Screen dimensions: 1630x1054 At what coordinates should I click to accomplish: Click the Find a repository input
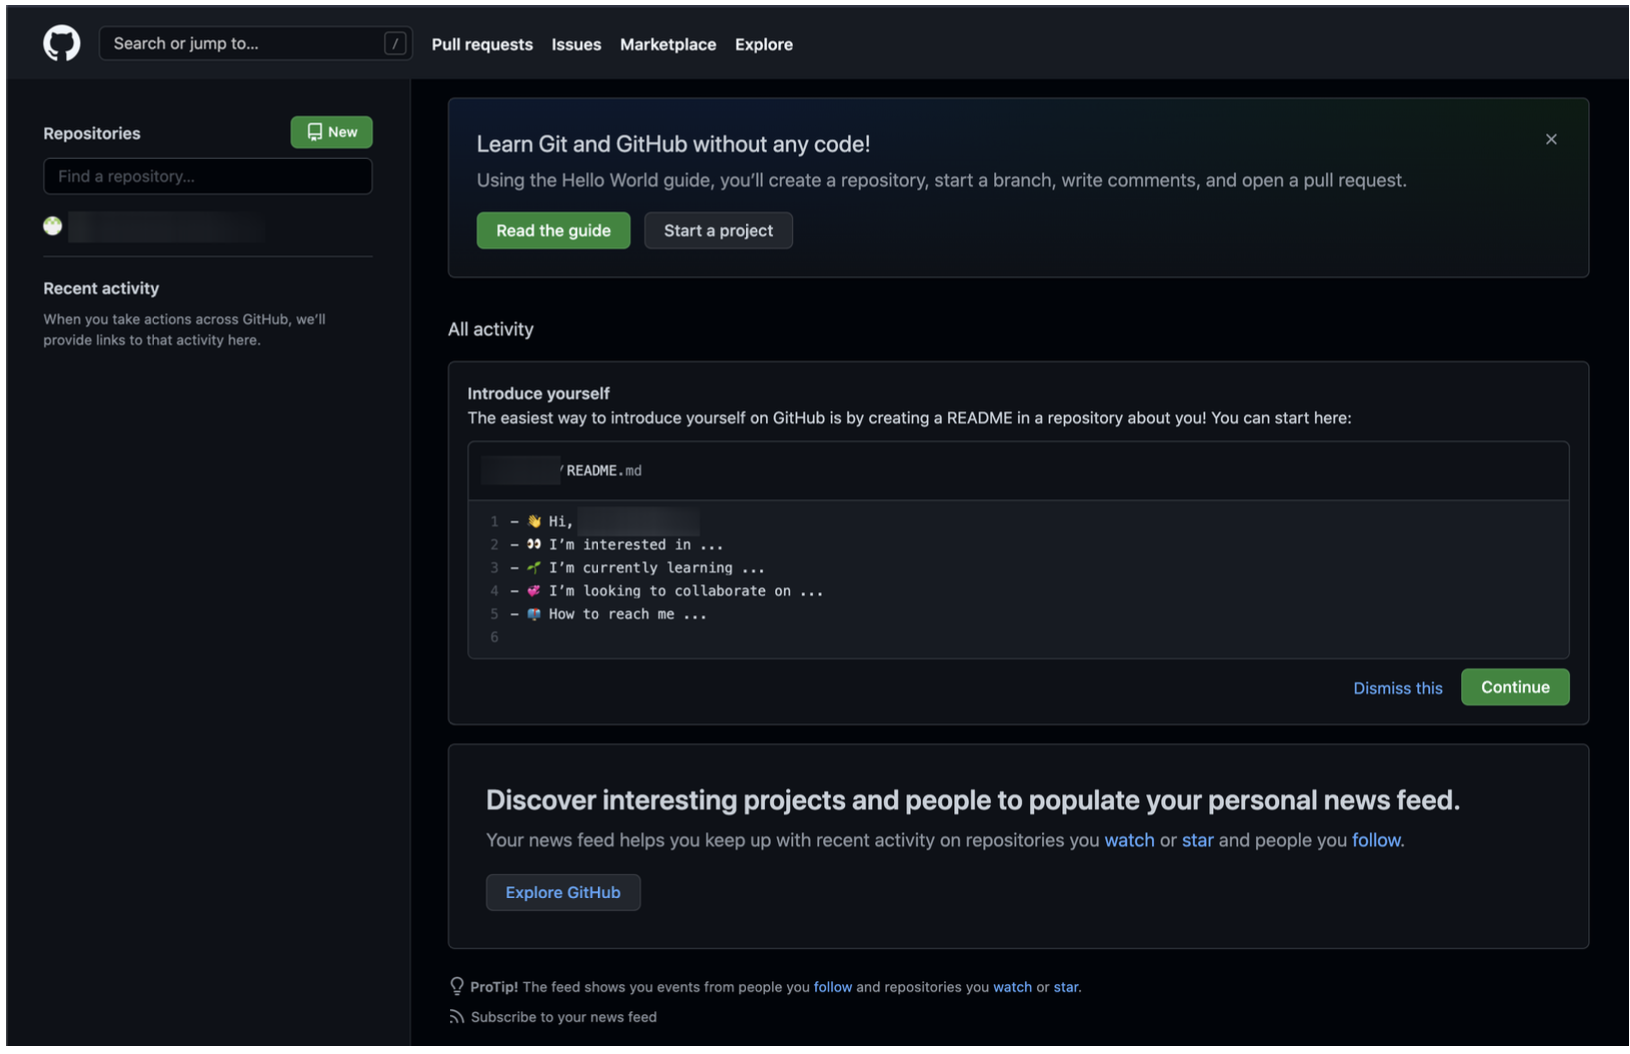coord(208,176)
